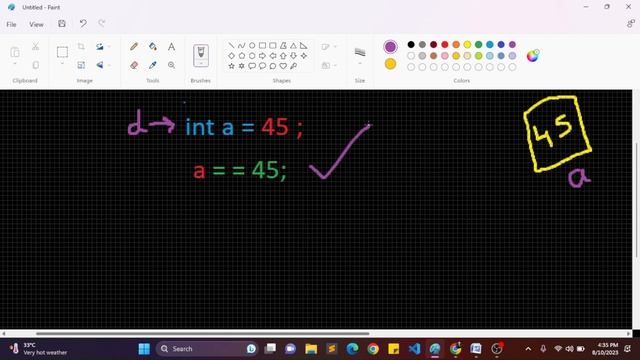Select the Right arrow shape
Image resolution: width=640 pixels, height=360 pixels.
pyautogui.click(x=262, y=56)
